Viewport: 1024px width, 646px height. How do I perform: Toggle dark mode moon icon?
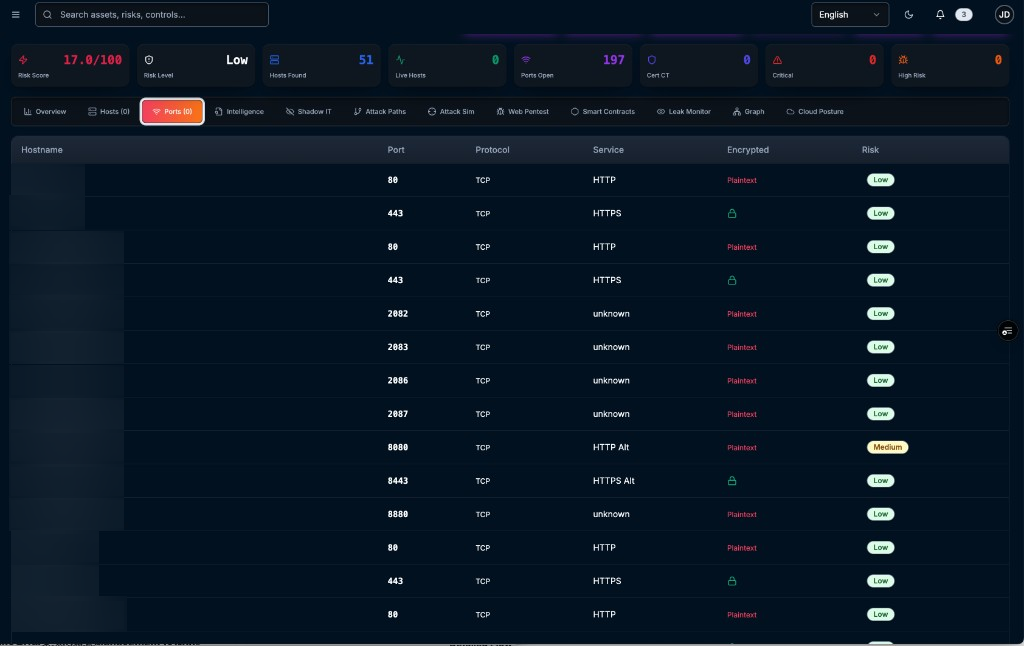[x=909, y=14]
